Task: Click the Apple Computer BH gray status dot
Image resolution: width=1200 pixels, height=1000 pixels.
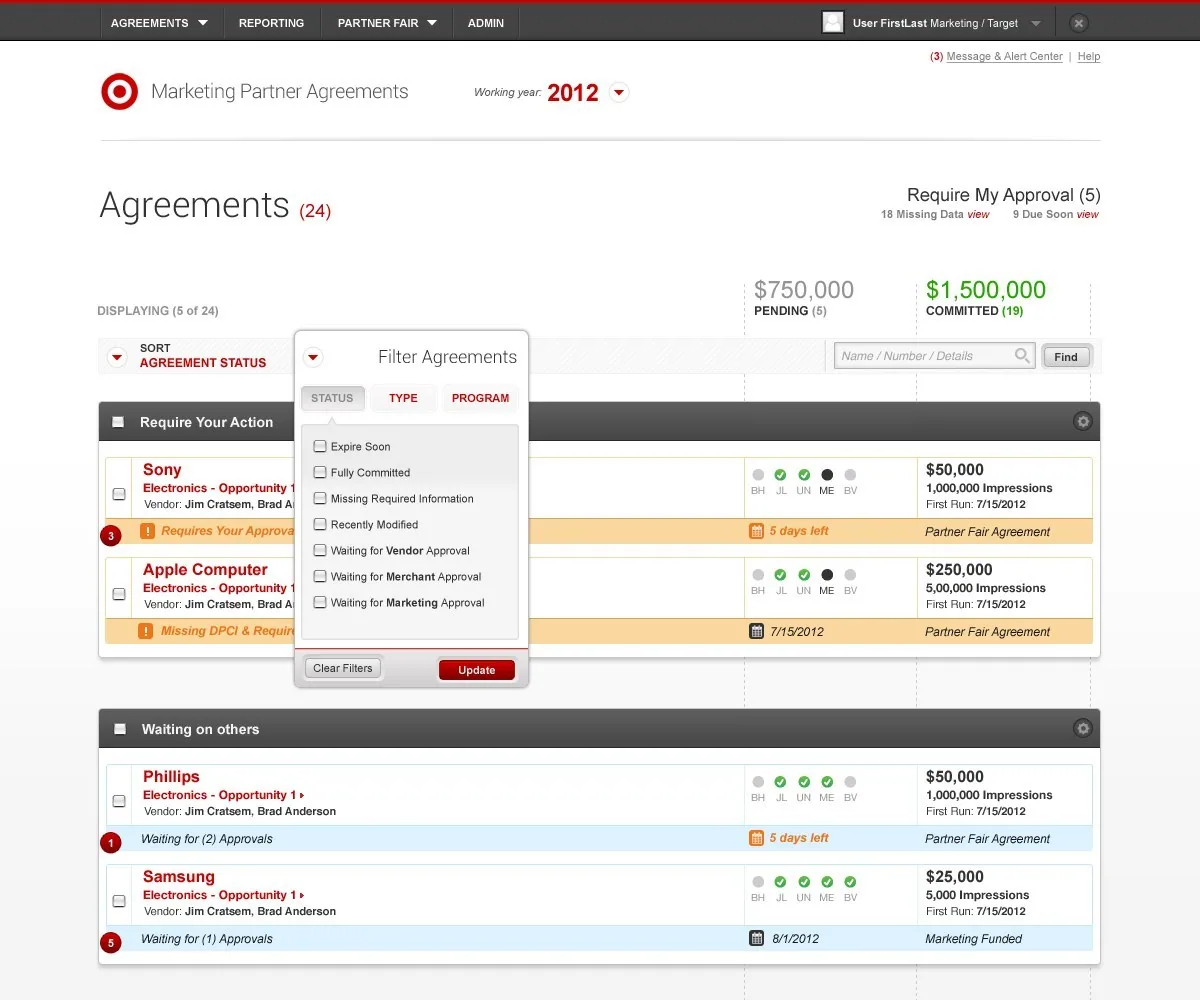Action: coord(758,575)
